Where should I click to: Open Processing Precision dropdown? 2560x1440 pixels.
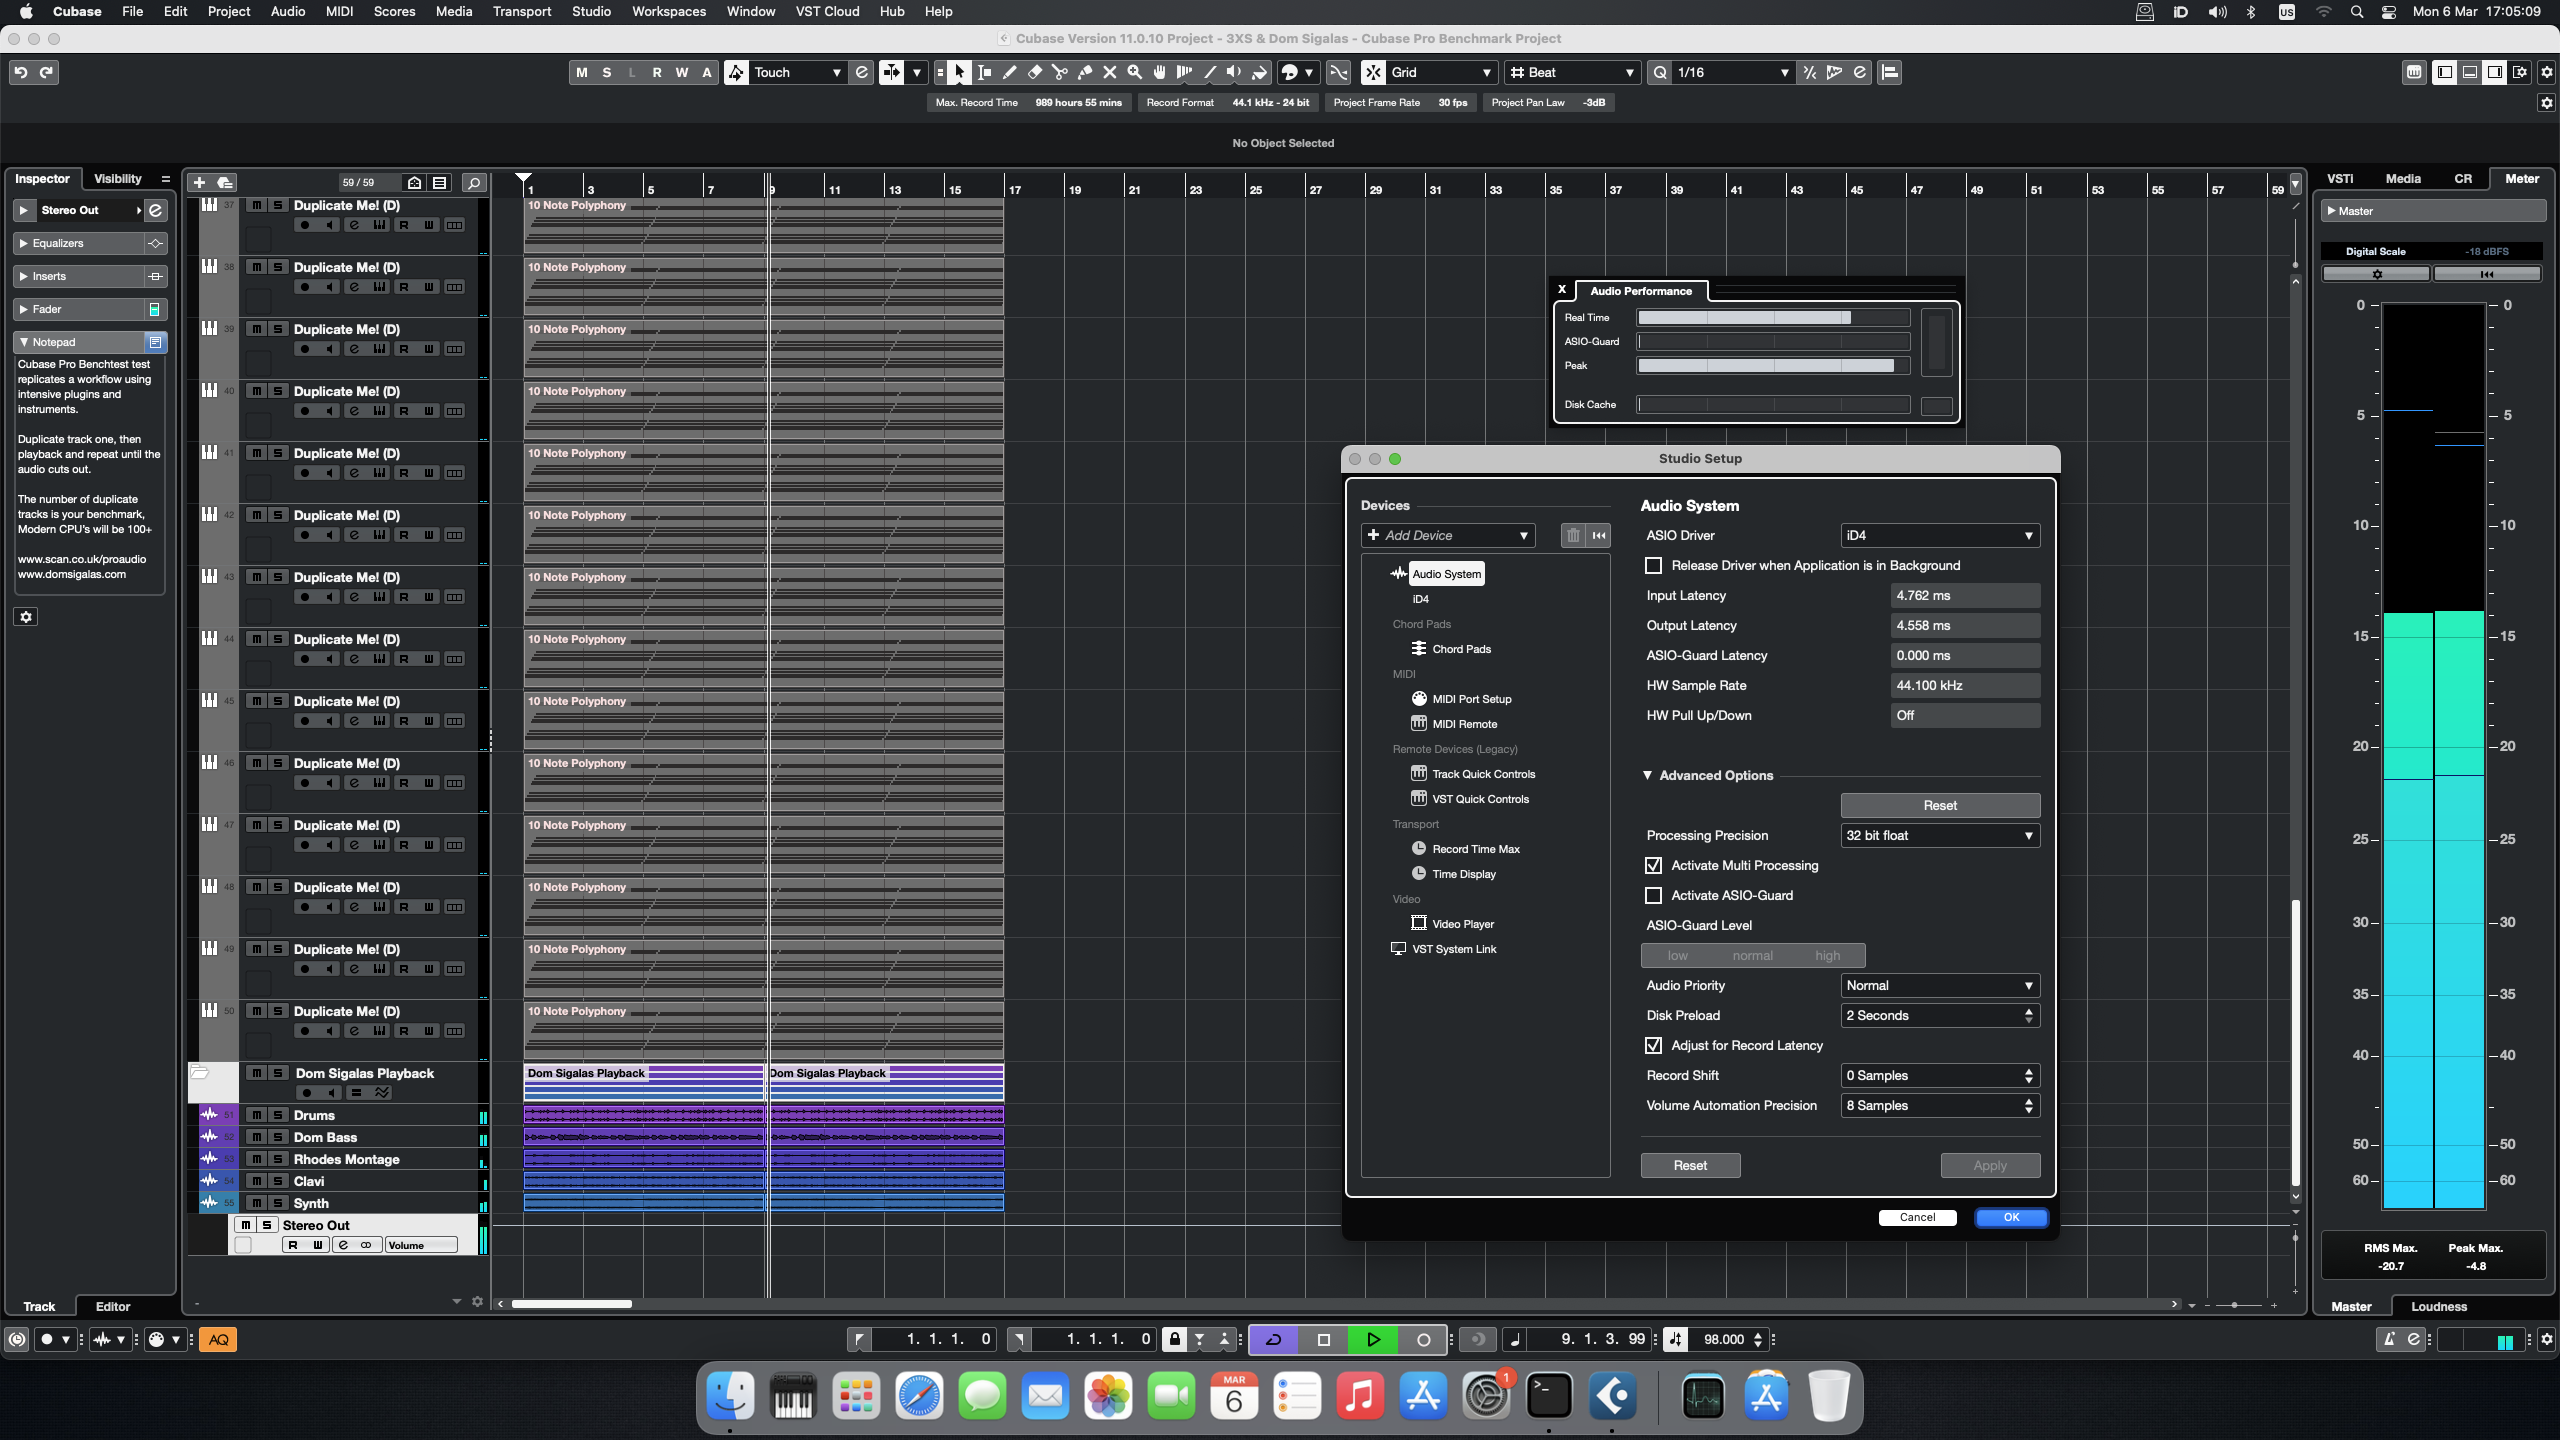[1939, 835]
